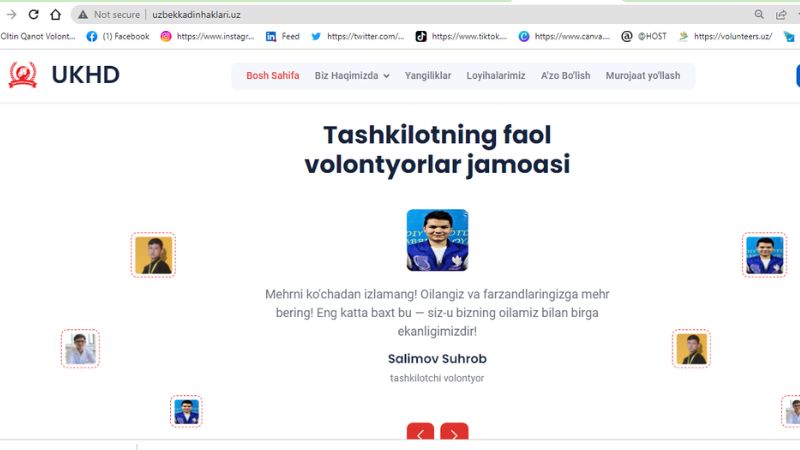Go to the browser home icon
Image resolution: width=800 pixels, height=450 pixels.
[x=56, y=15]
